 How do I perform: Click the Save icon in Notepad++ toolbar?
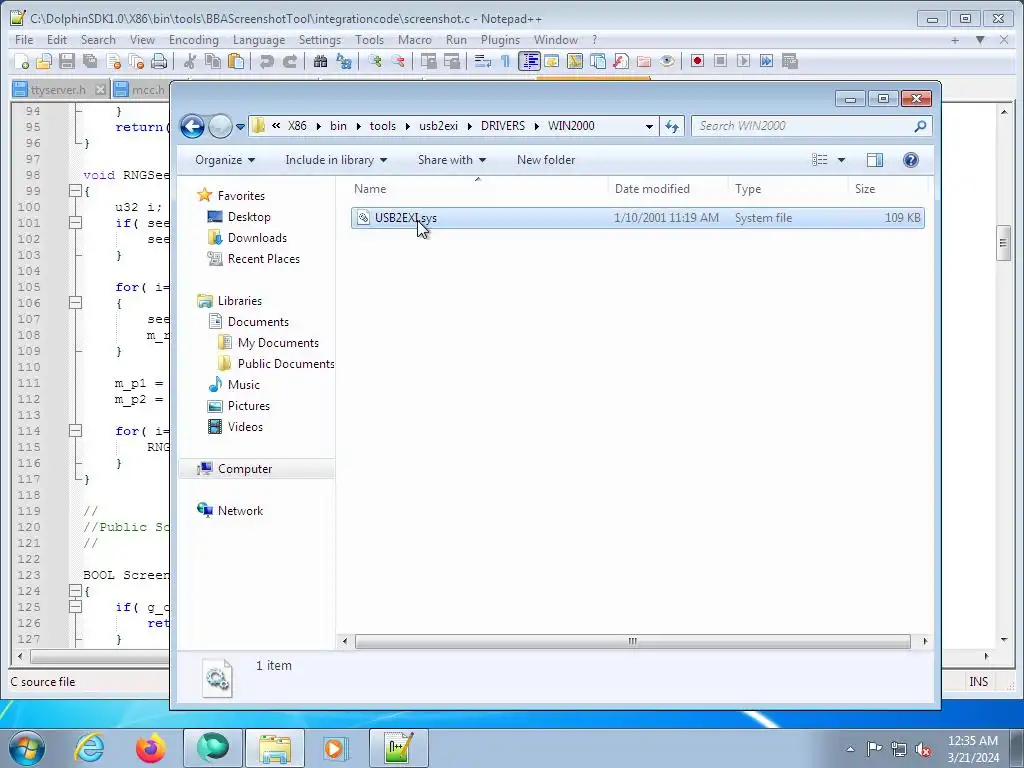(x=67, y=61)
